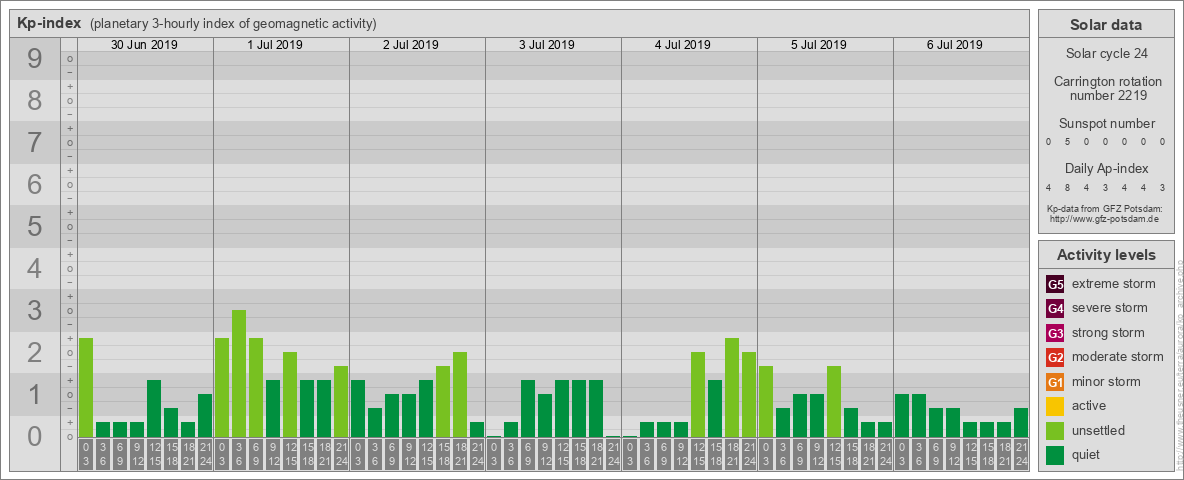This screenshot has height=480, width=1184.
Task: Click the 'extreme storm' legend label
Action: 1114,284
